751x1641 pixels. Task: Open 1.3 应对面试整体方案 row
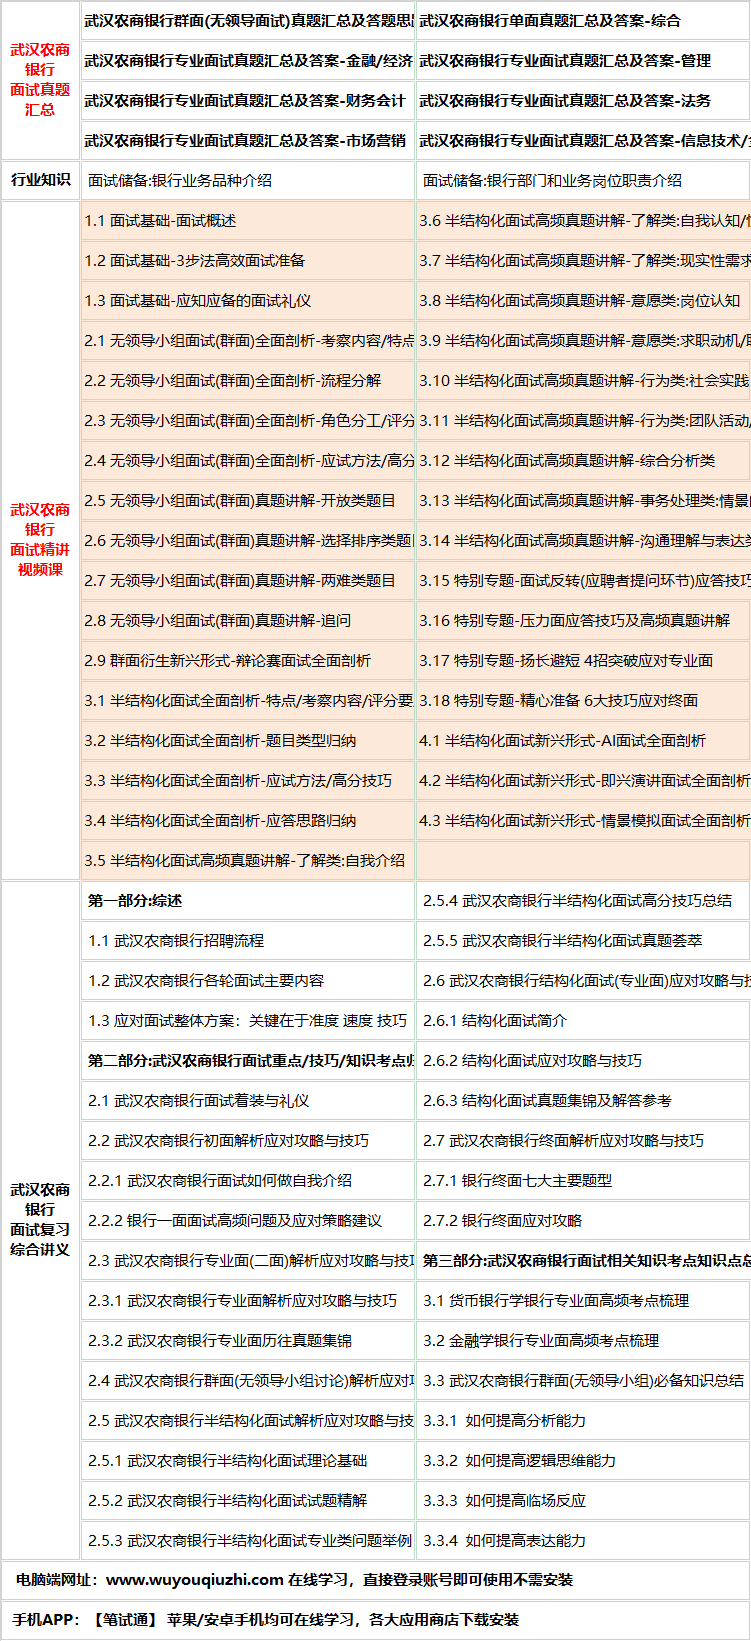[x=247, y=1021]
